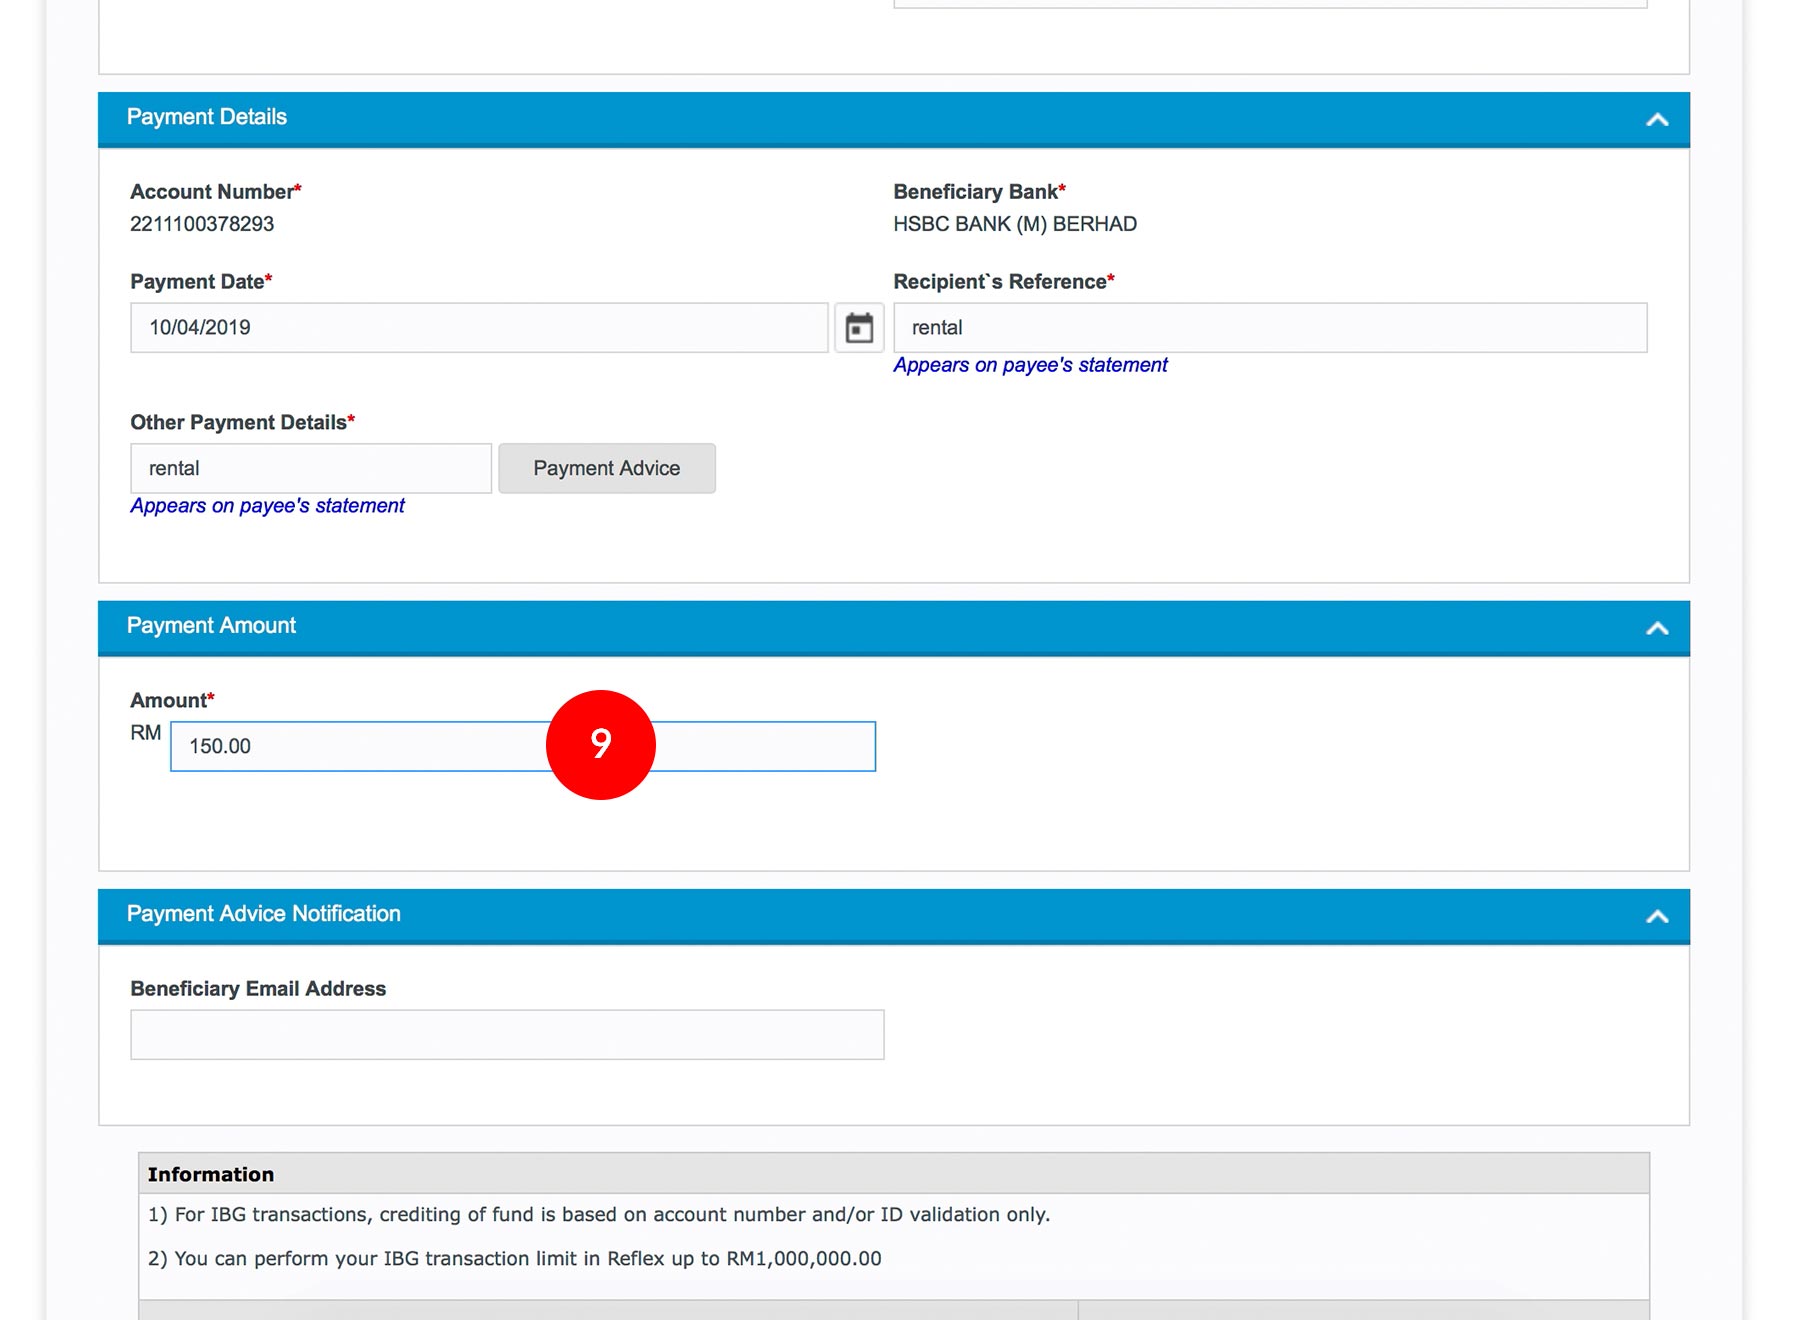Collapse the Payment Advice Notification chevron
1800x1320 pixels.
1656,916
